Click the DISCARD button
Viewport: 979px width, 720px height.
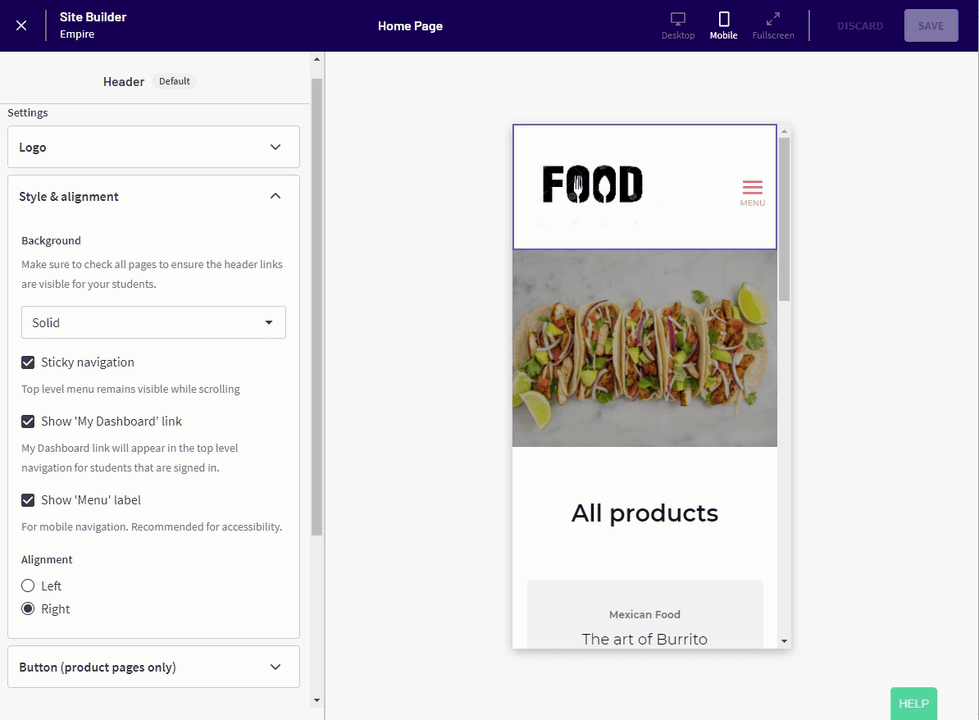point(860,26)
